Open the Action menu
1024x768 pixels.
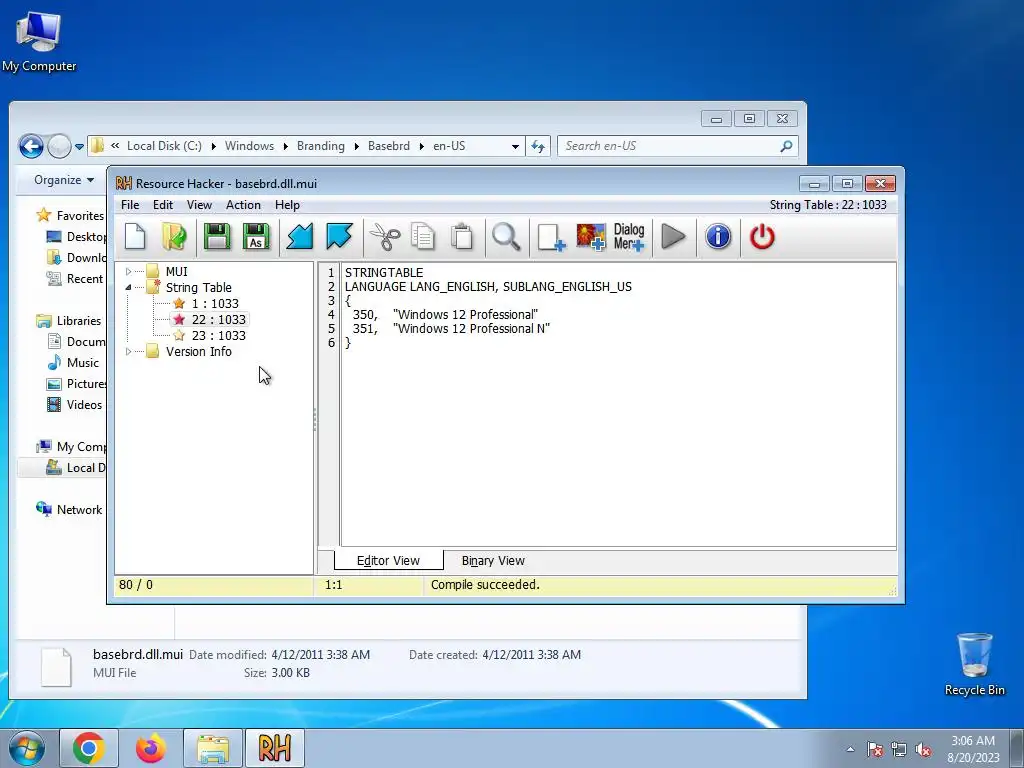coord(243,205)
